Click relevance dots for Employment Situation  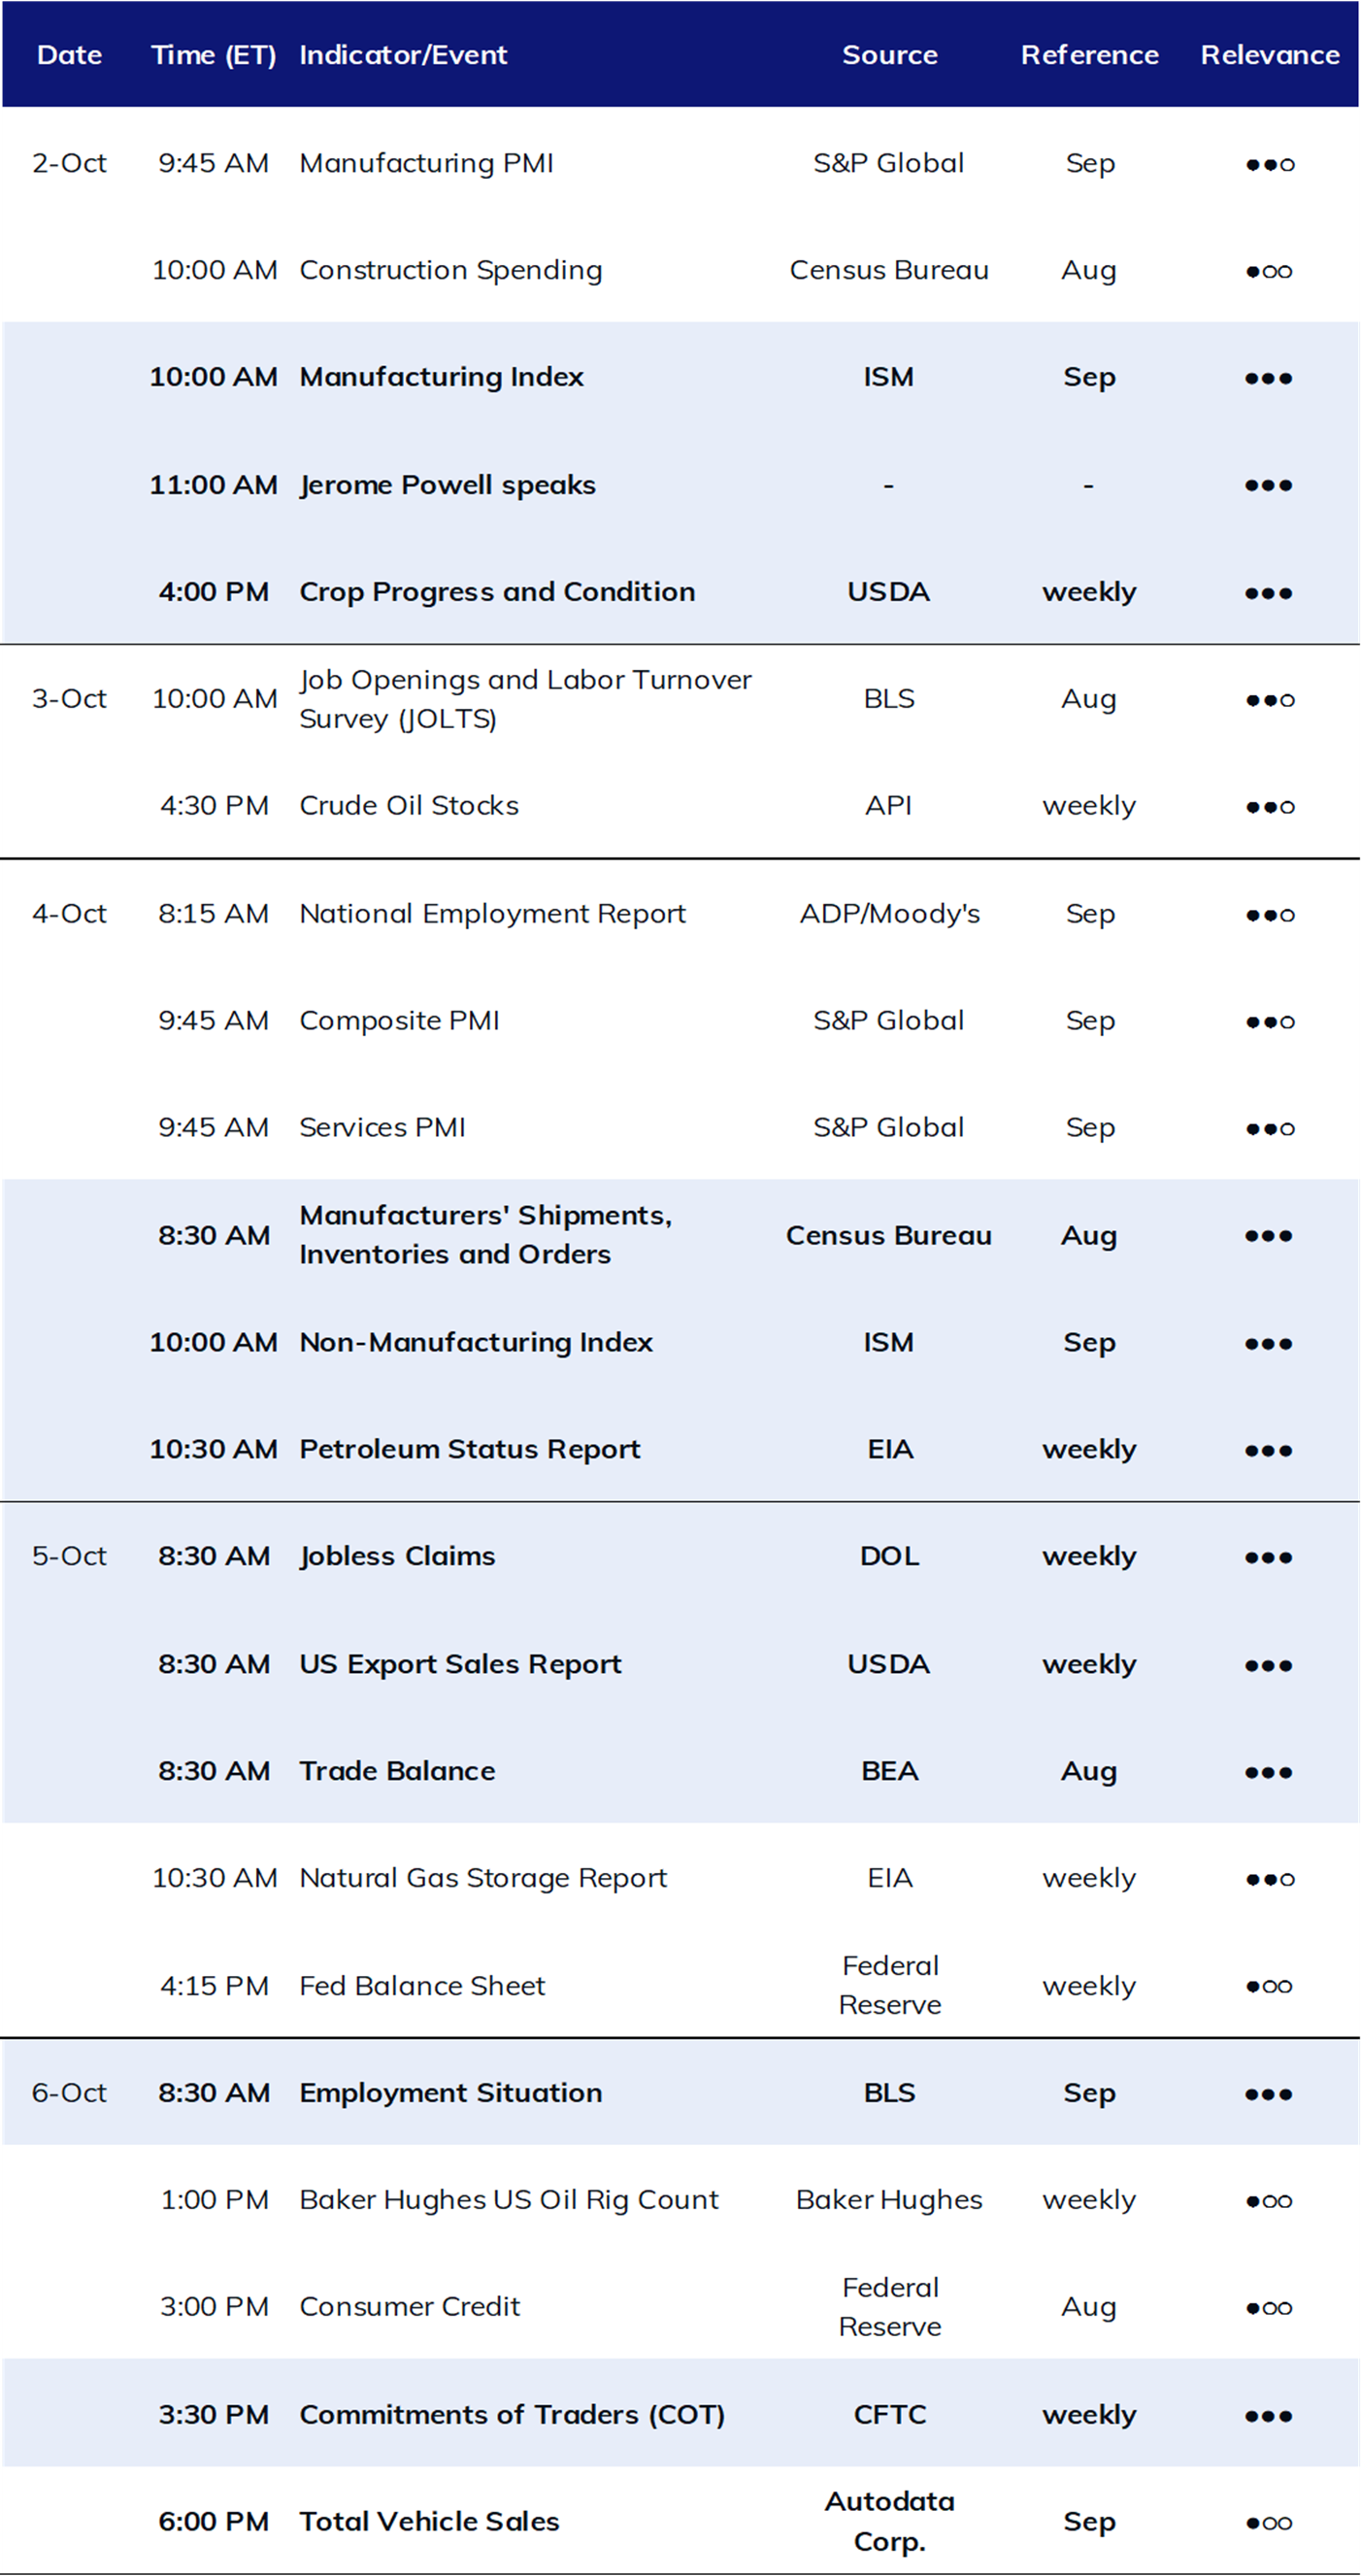coord(1268,2095)
